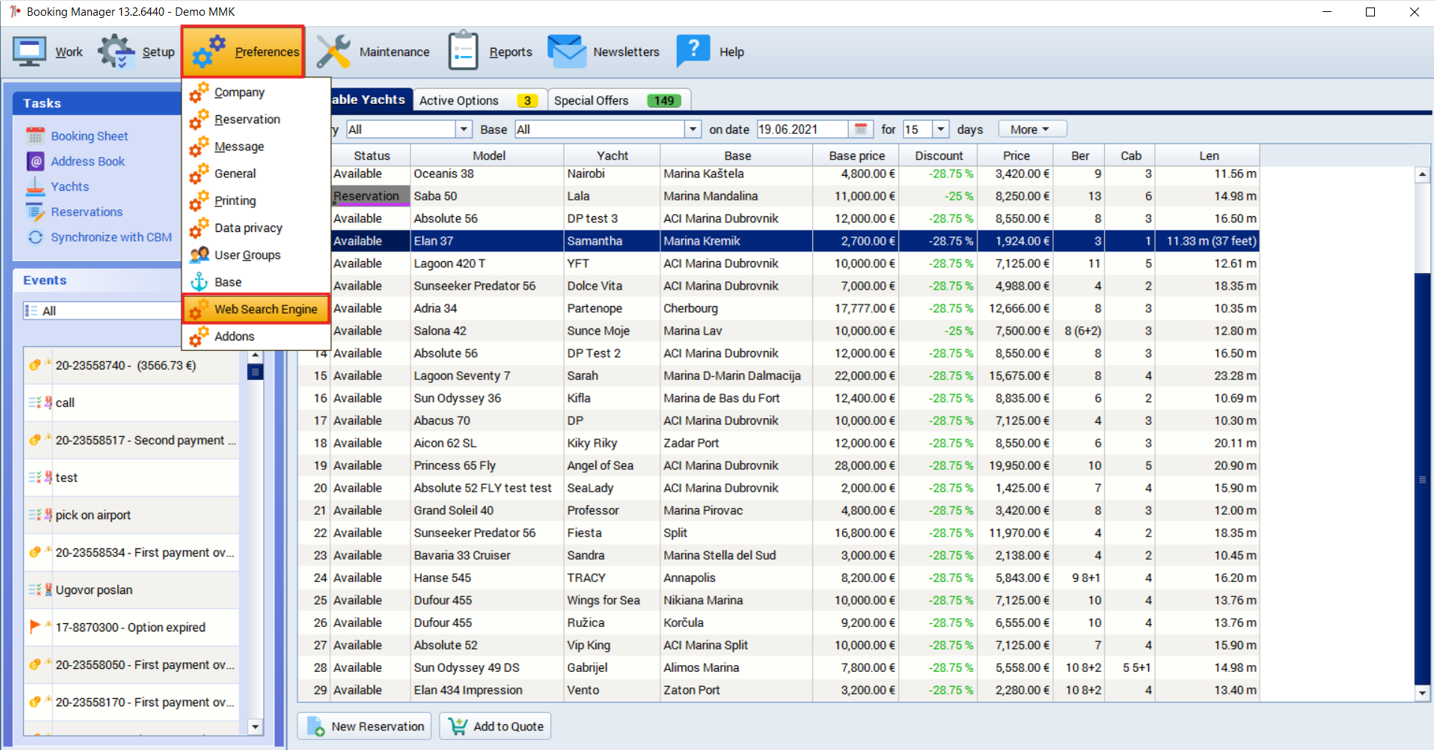Click the Sun Odyssey 49 DS model cell

[x=488, y=668]
